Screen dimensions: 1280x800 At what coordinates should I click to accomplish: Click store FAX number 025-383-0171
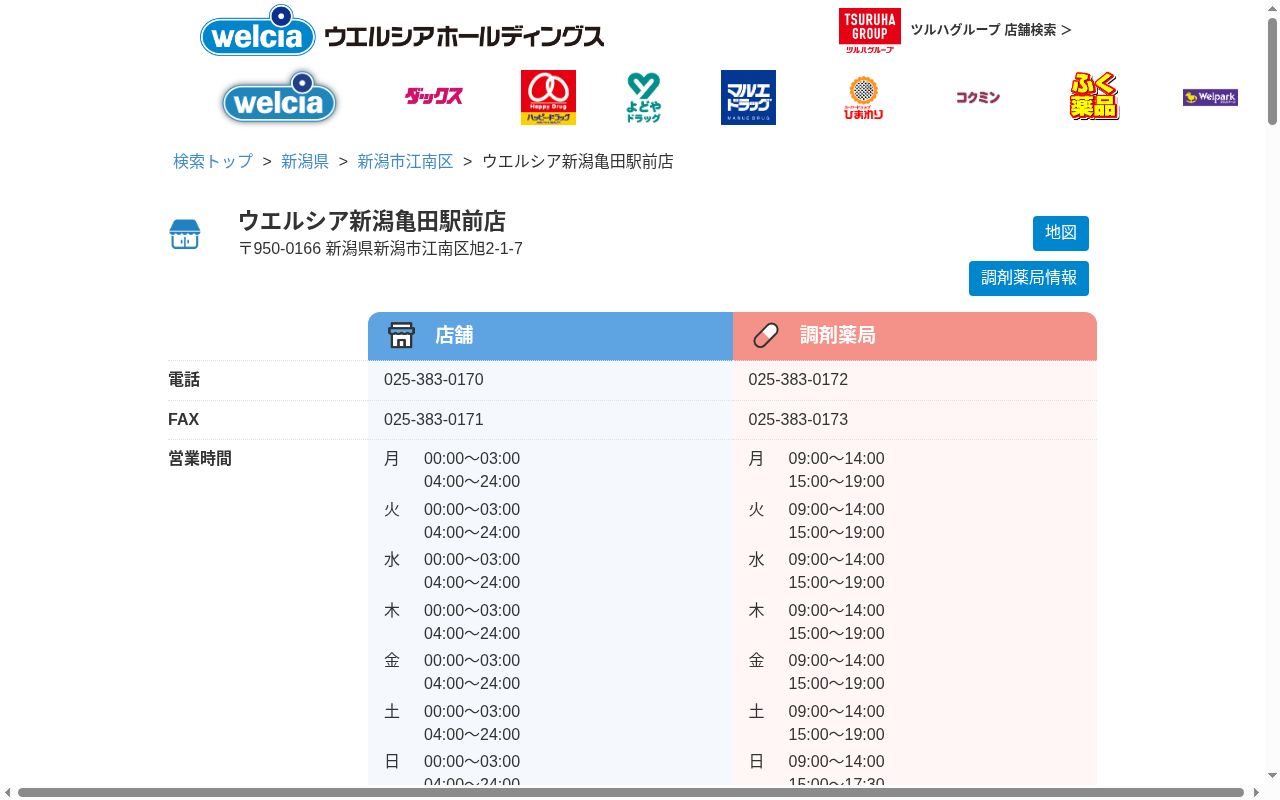pos(434,420)
